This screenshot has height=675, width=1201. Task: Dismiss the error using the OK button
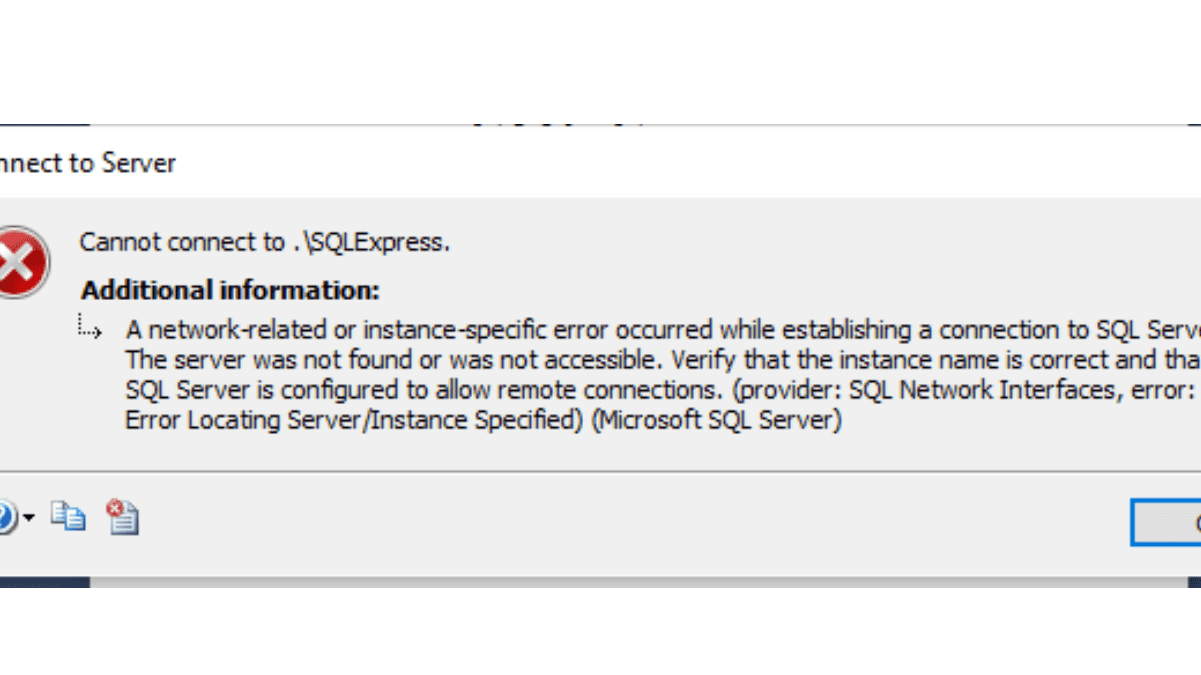(1166, 522)
